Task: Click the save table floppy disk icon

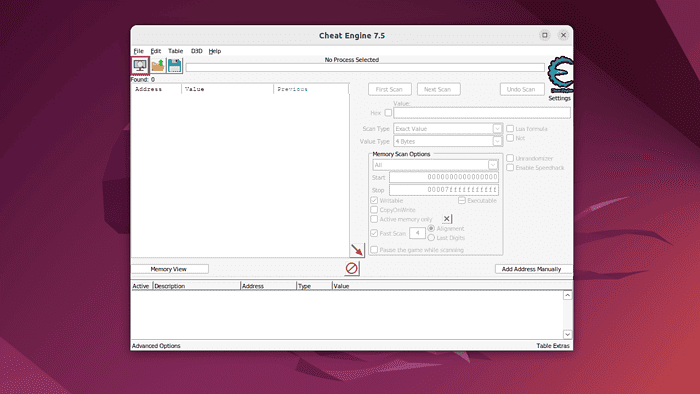Action: [x=175, y=66]
